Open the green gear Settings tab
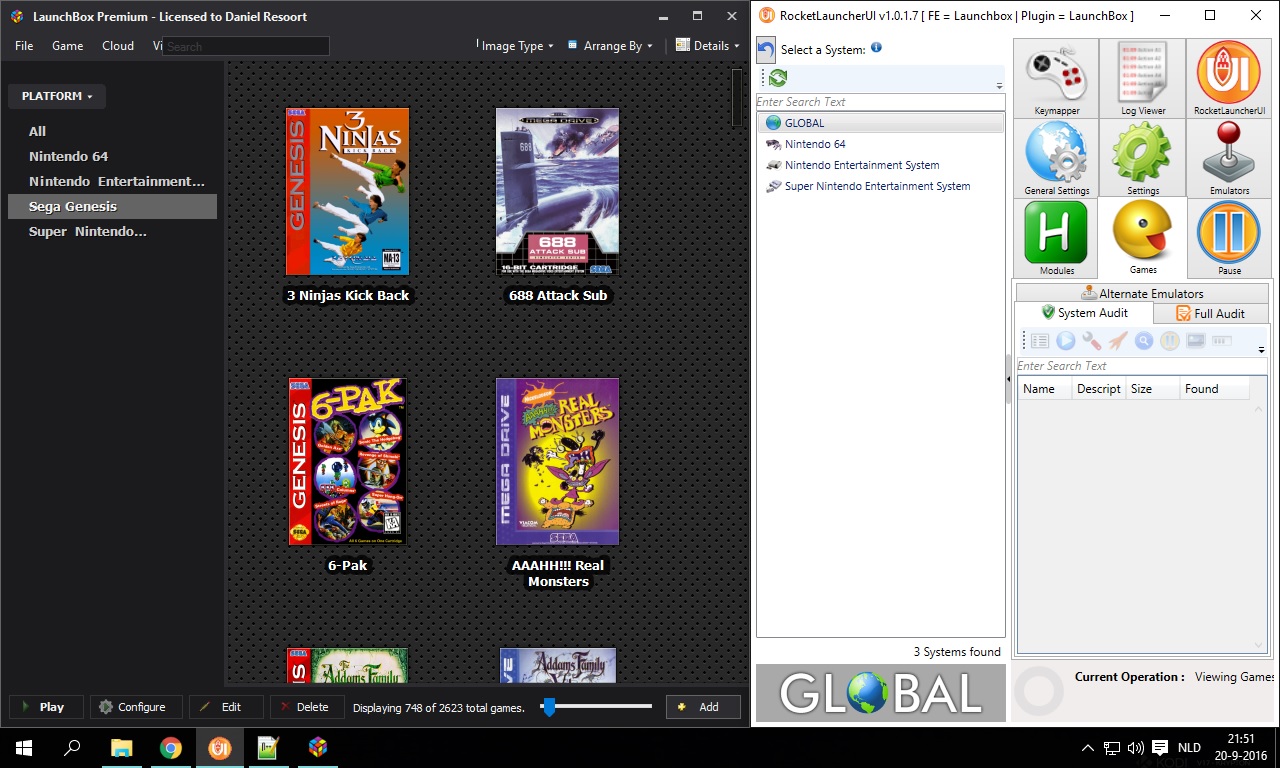Viewport: 1280px width, 768px height. pos(1143,158)
